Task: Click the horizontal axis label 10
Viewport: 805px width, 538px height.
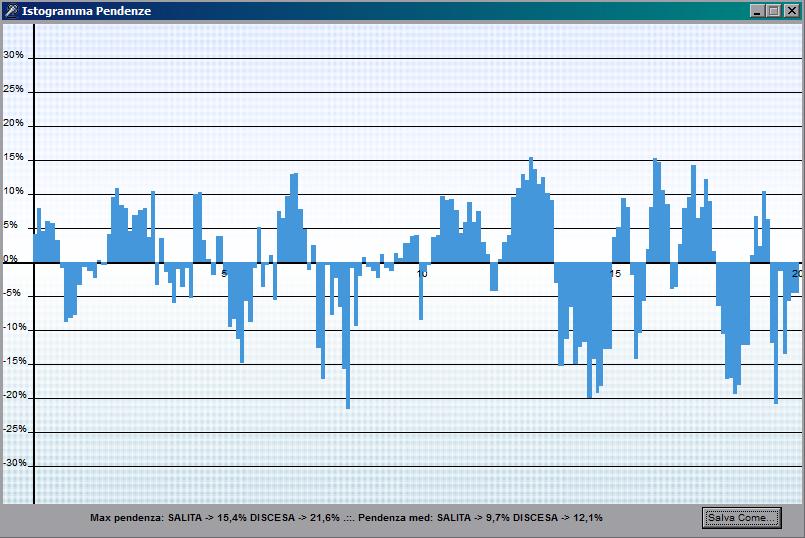Action: coord(422,274)
